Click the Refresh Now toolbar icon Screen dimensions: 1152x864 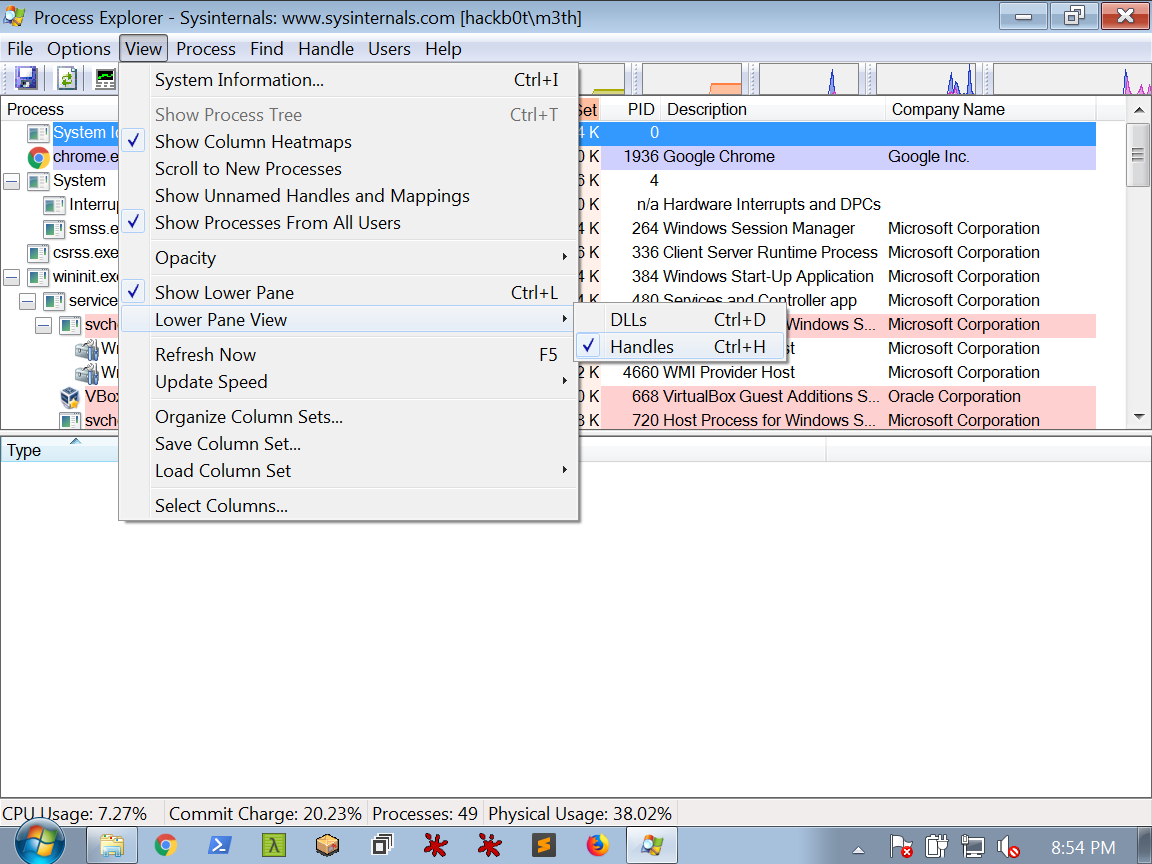(x=67, y=79)
